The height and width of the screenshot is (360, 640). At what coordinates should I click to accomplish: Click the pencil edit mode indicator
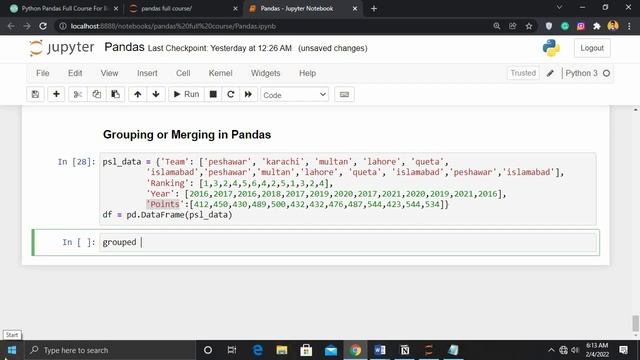coord(550,73)
